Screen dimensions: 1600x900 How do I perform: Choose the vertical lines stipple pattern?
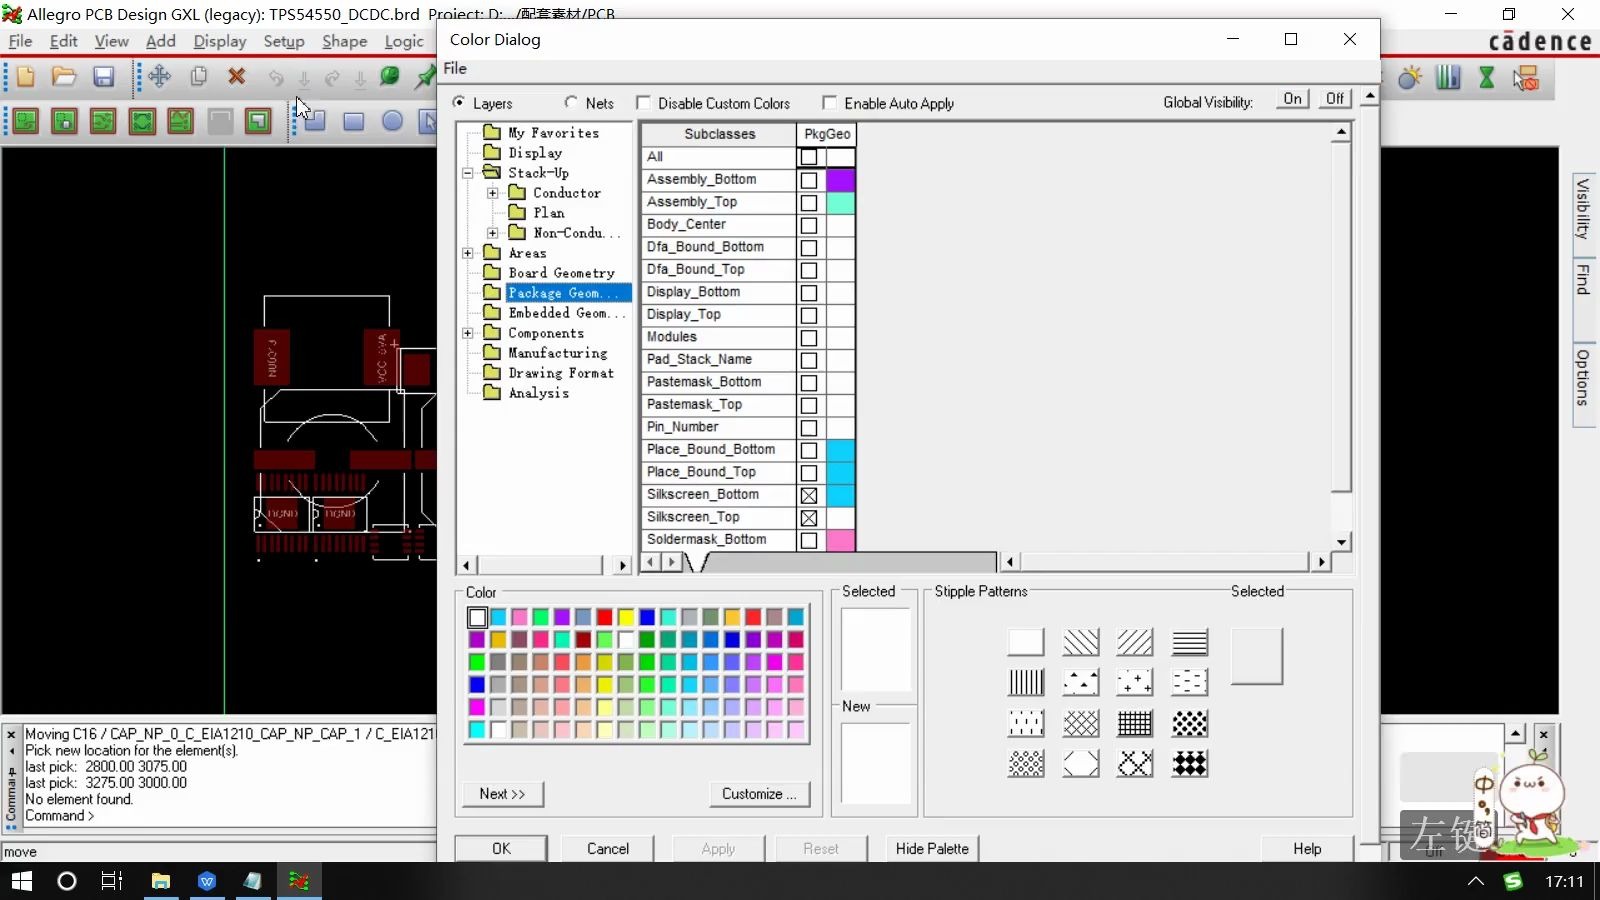click(1026, 682)
